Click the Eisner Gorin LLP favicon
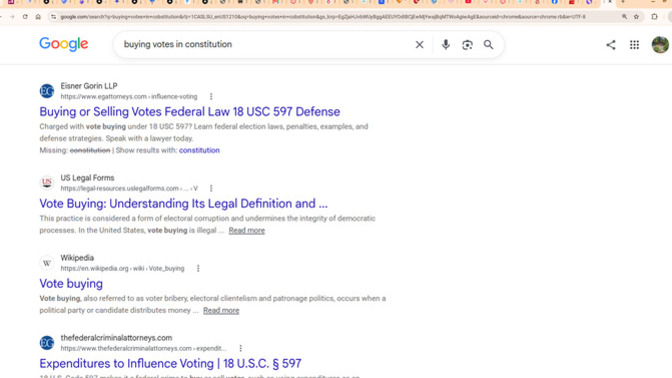 (47, 91)
